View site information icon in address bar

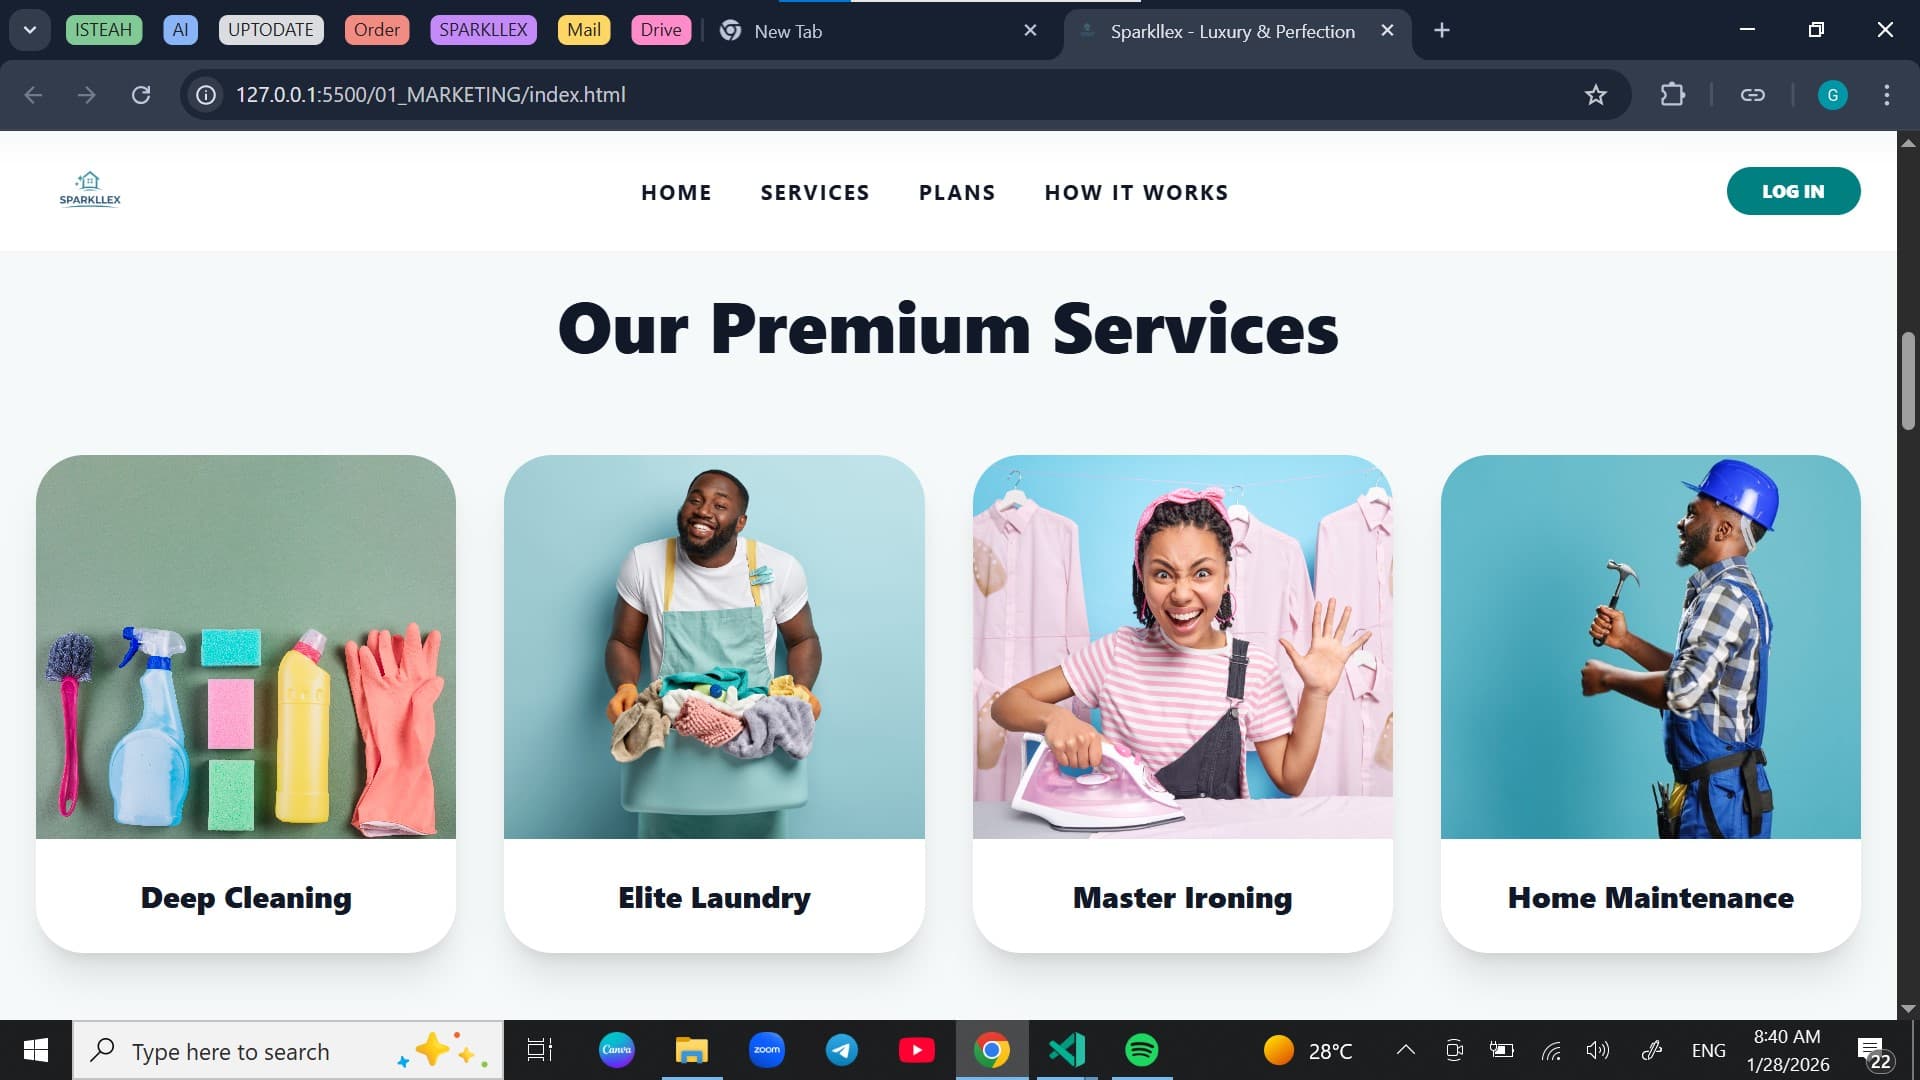[x=206, y=95]
